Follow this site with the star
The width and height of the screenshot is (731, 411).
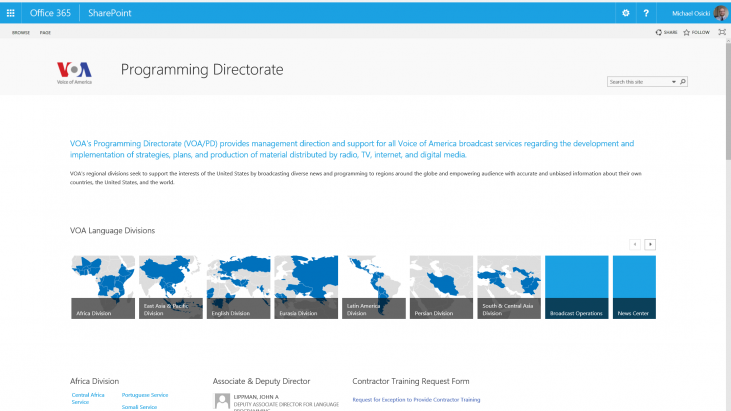[697, 32]
